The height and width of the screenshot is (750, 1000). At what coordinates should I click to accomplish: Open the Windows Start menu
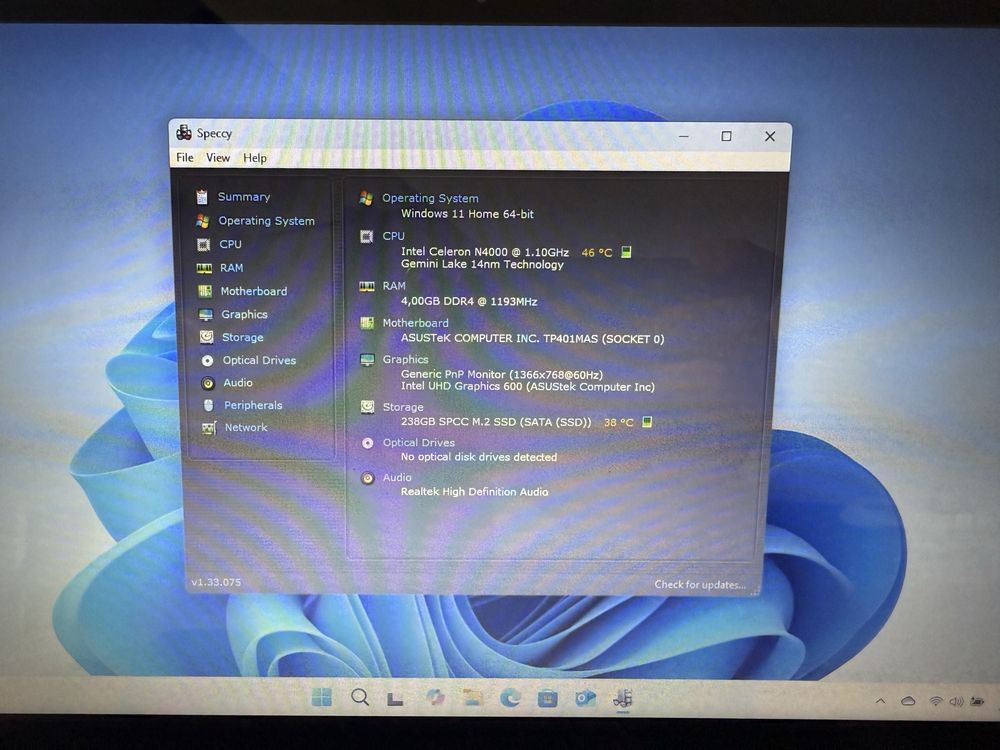point(321,697)
